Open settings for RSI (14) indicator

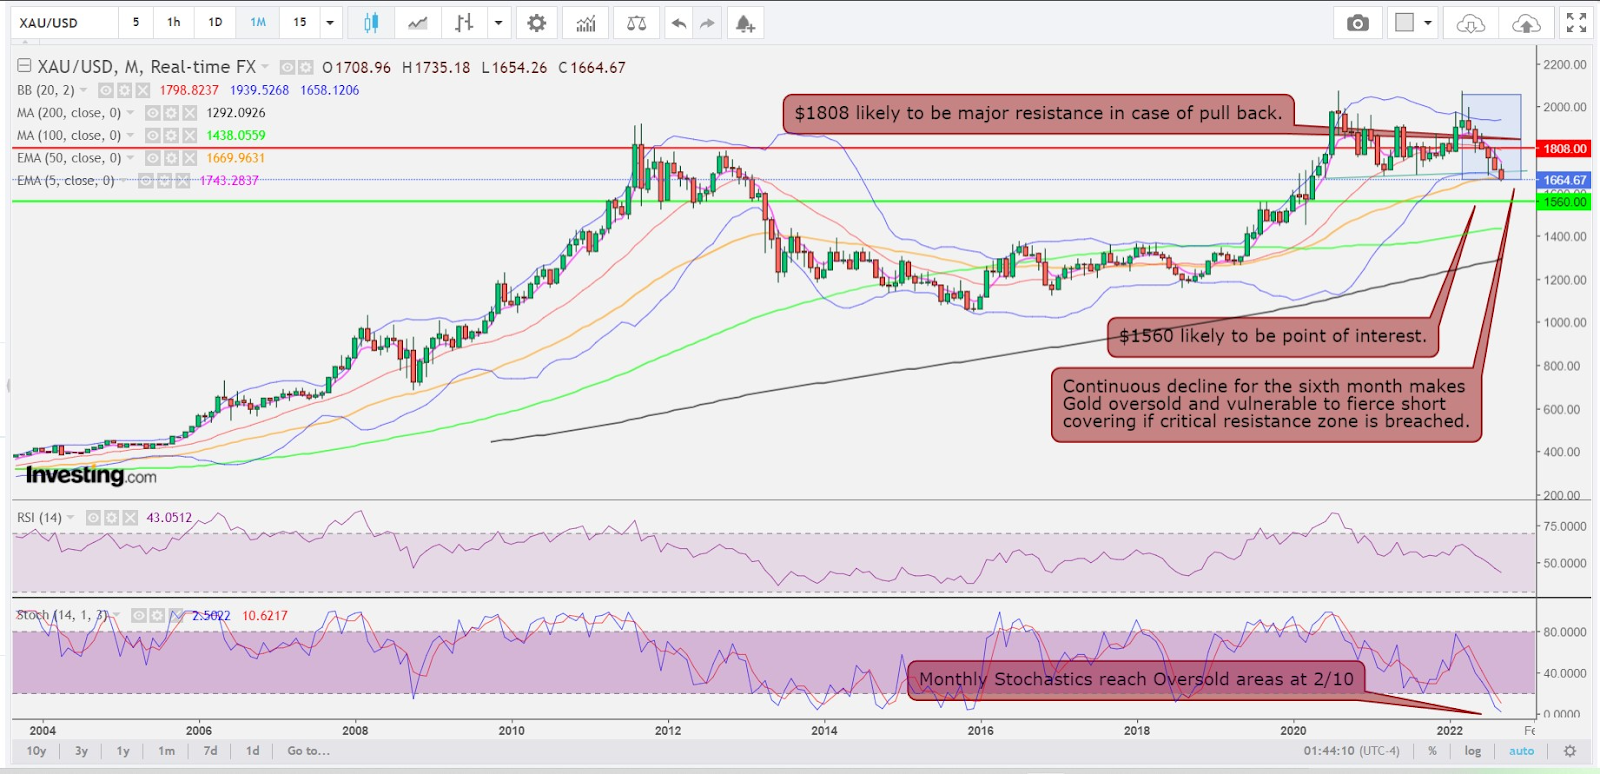click(112, 518)
